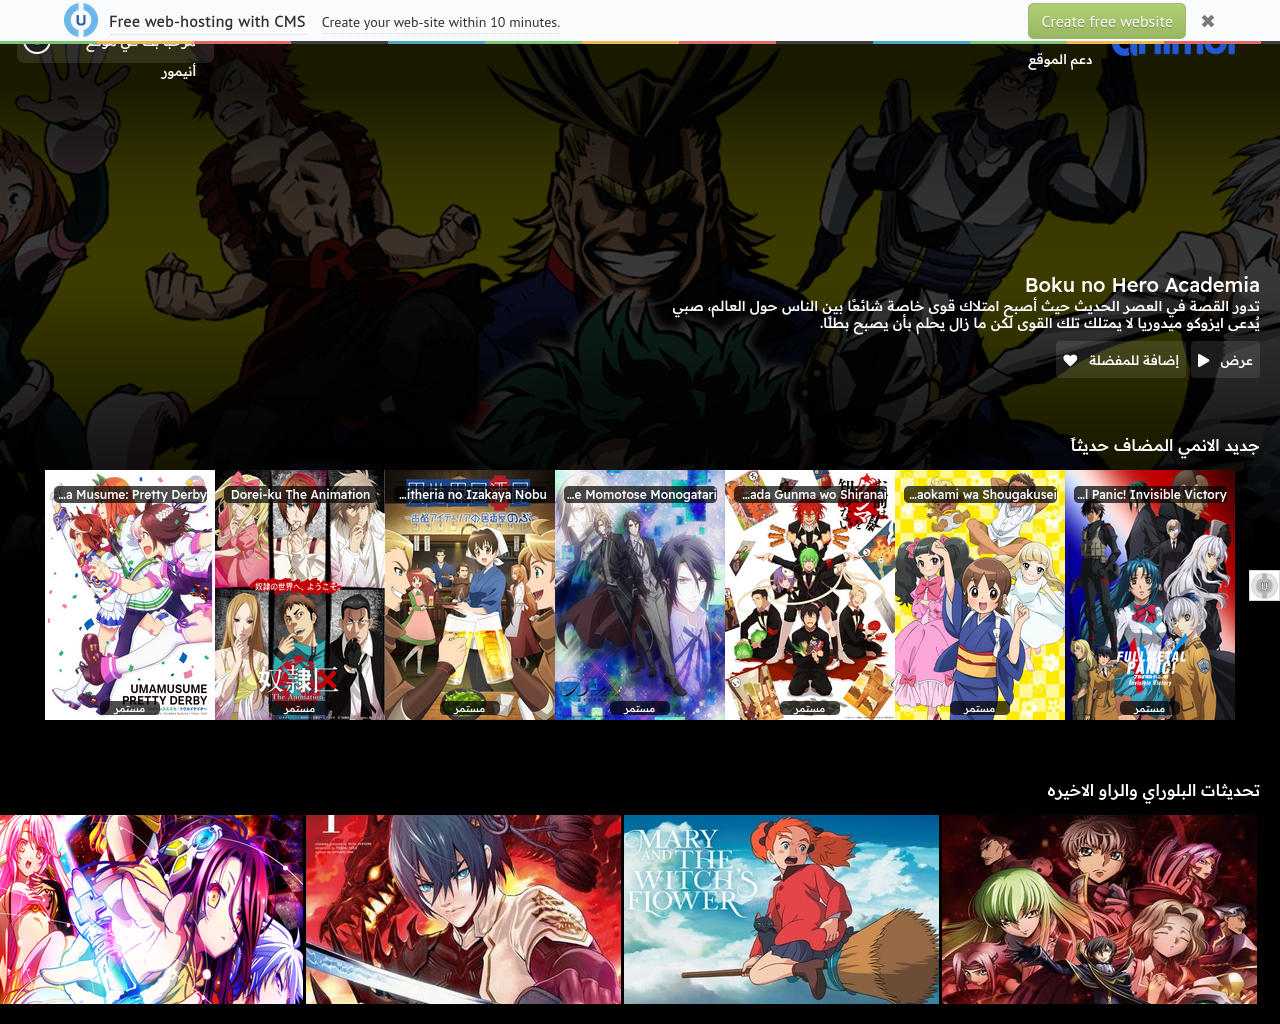
Task: Open Isekai Izakaya Nobu poster
Action: coord(470,595)
